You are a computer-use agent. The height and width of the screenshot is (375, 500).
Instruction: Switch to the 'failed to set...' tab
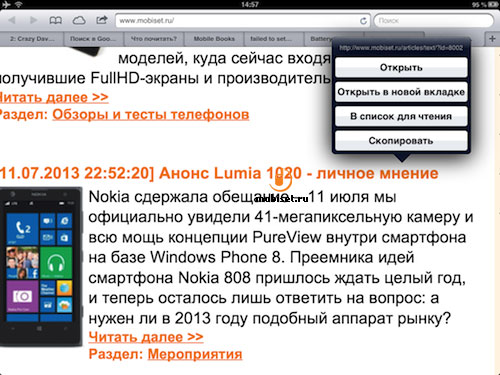(x=274, y=39)
